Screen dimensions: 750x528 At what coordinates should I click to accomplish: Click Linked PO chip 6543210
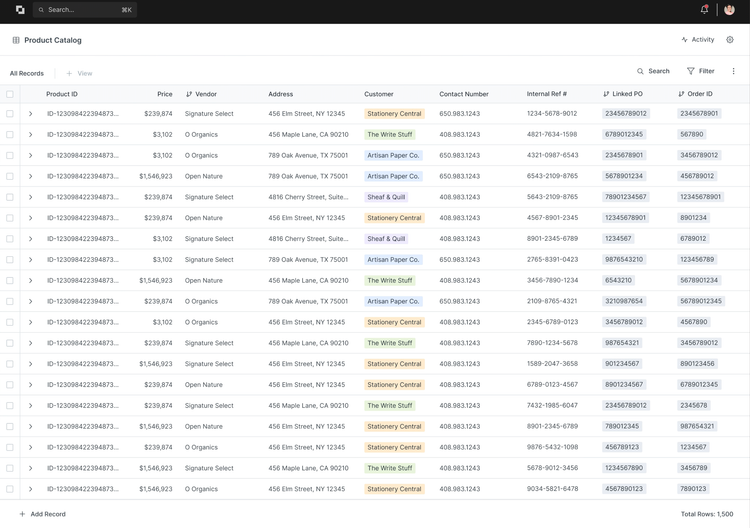(x=618, y=281)
